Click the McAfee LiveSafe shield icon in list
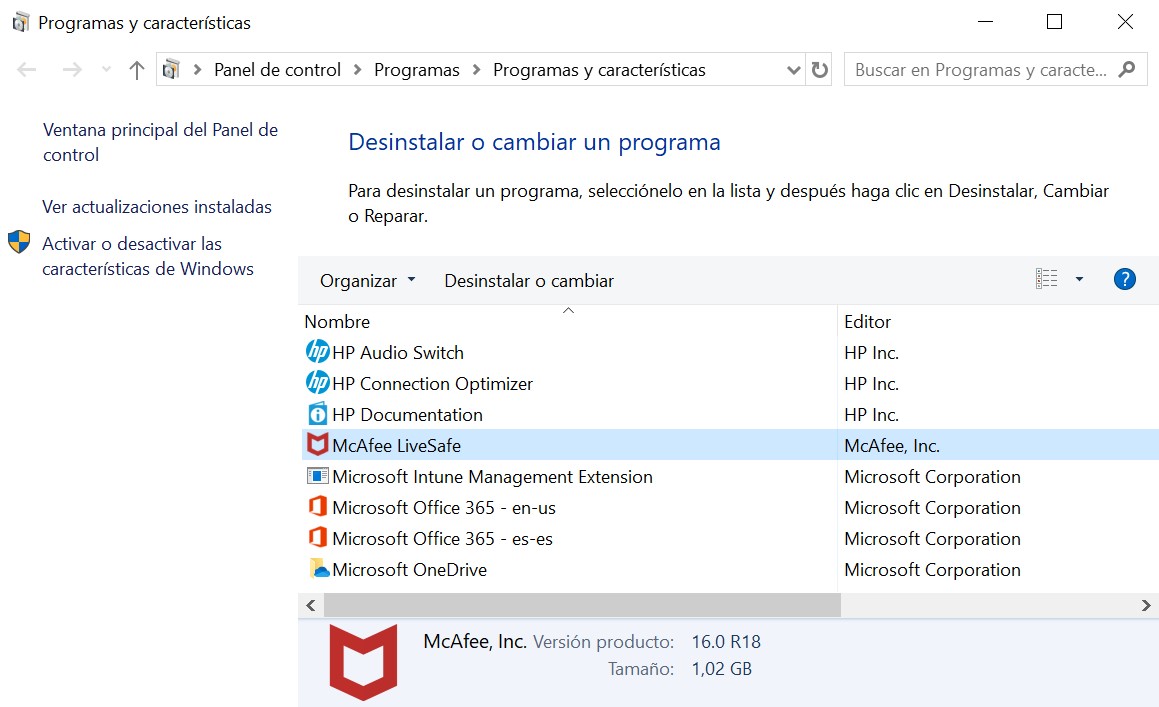The width and height of the screenshot is (1159, 707). [317, 444]
